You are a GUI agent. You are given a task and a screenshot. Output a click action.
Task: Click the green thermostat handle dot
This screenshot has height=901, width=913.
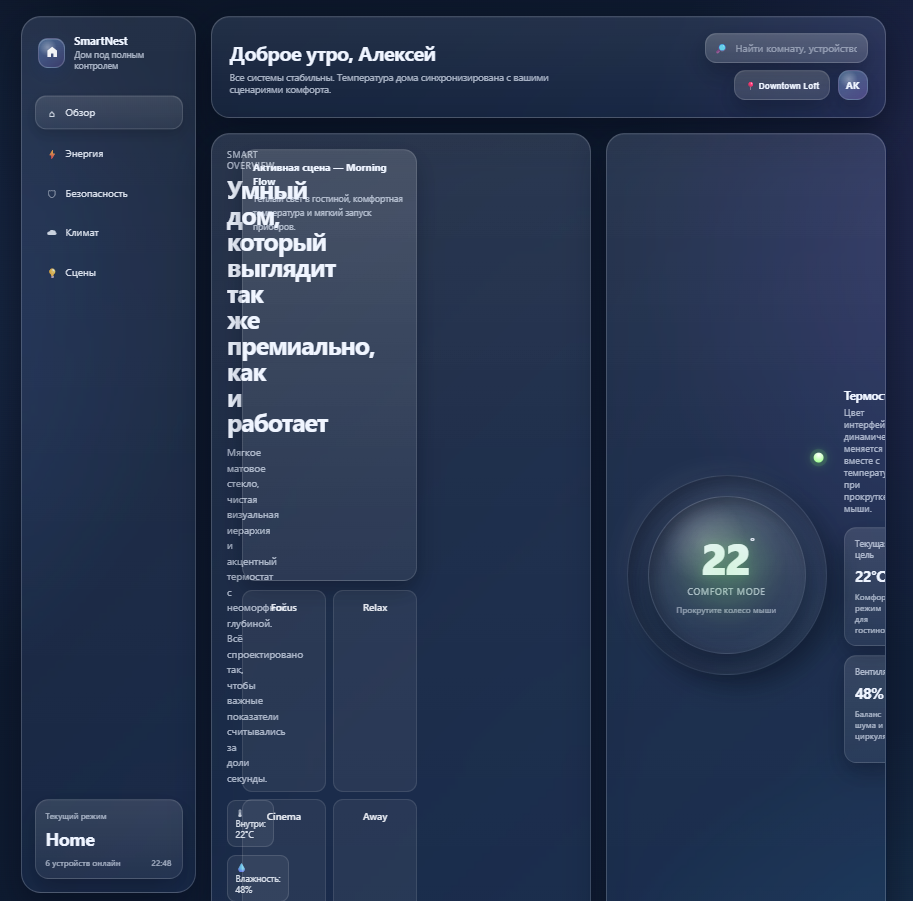818,458
